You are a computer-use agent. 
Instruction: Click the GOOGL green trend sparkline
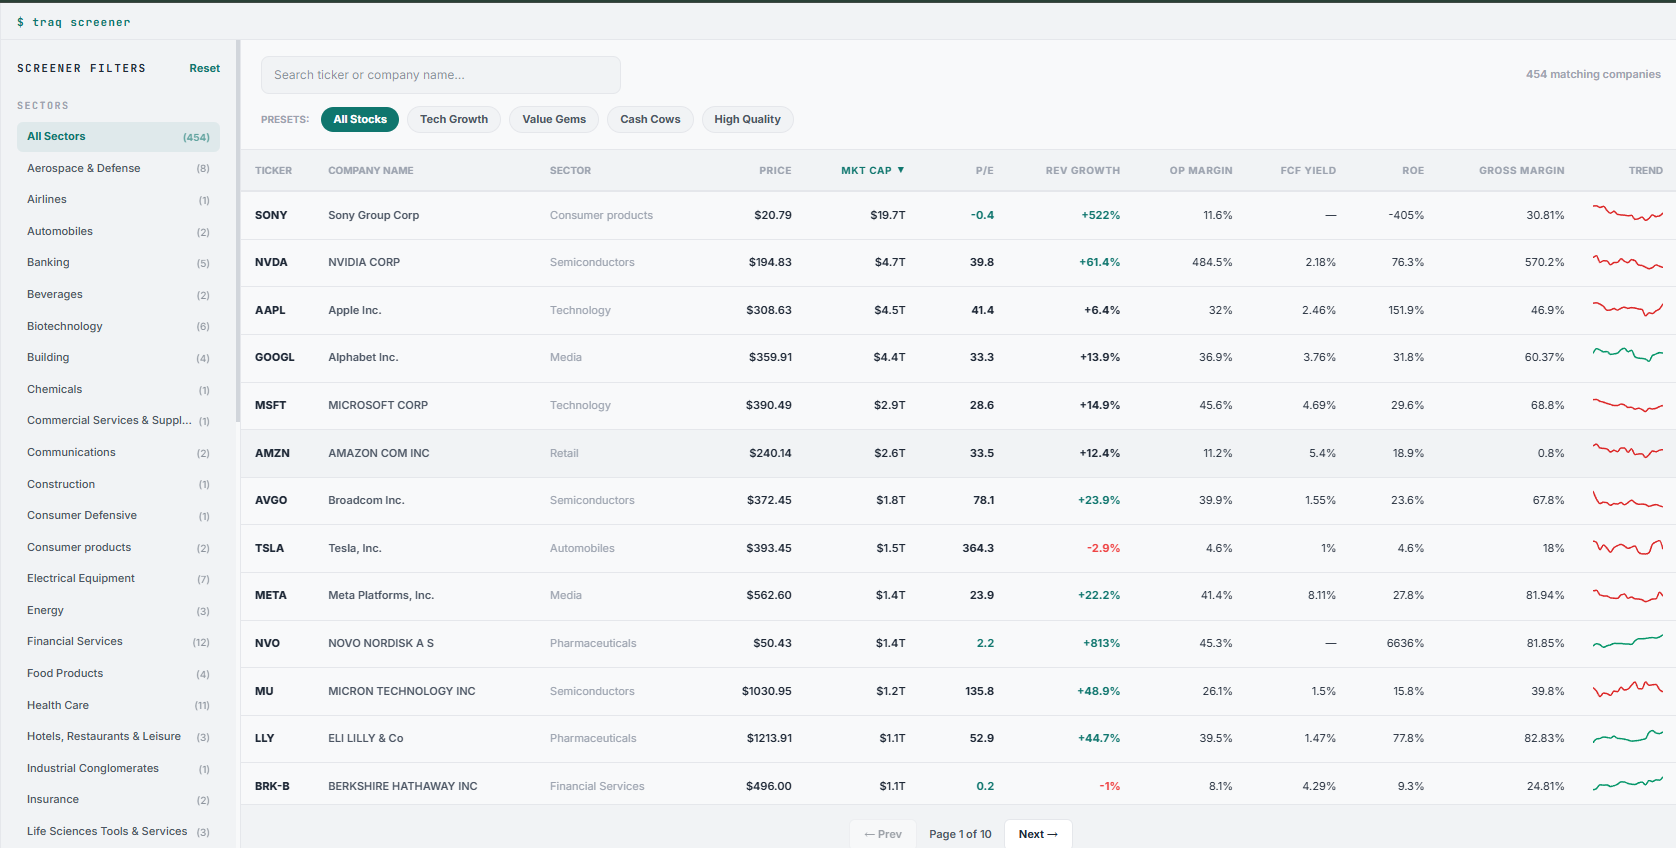[1628, 357]
